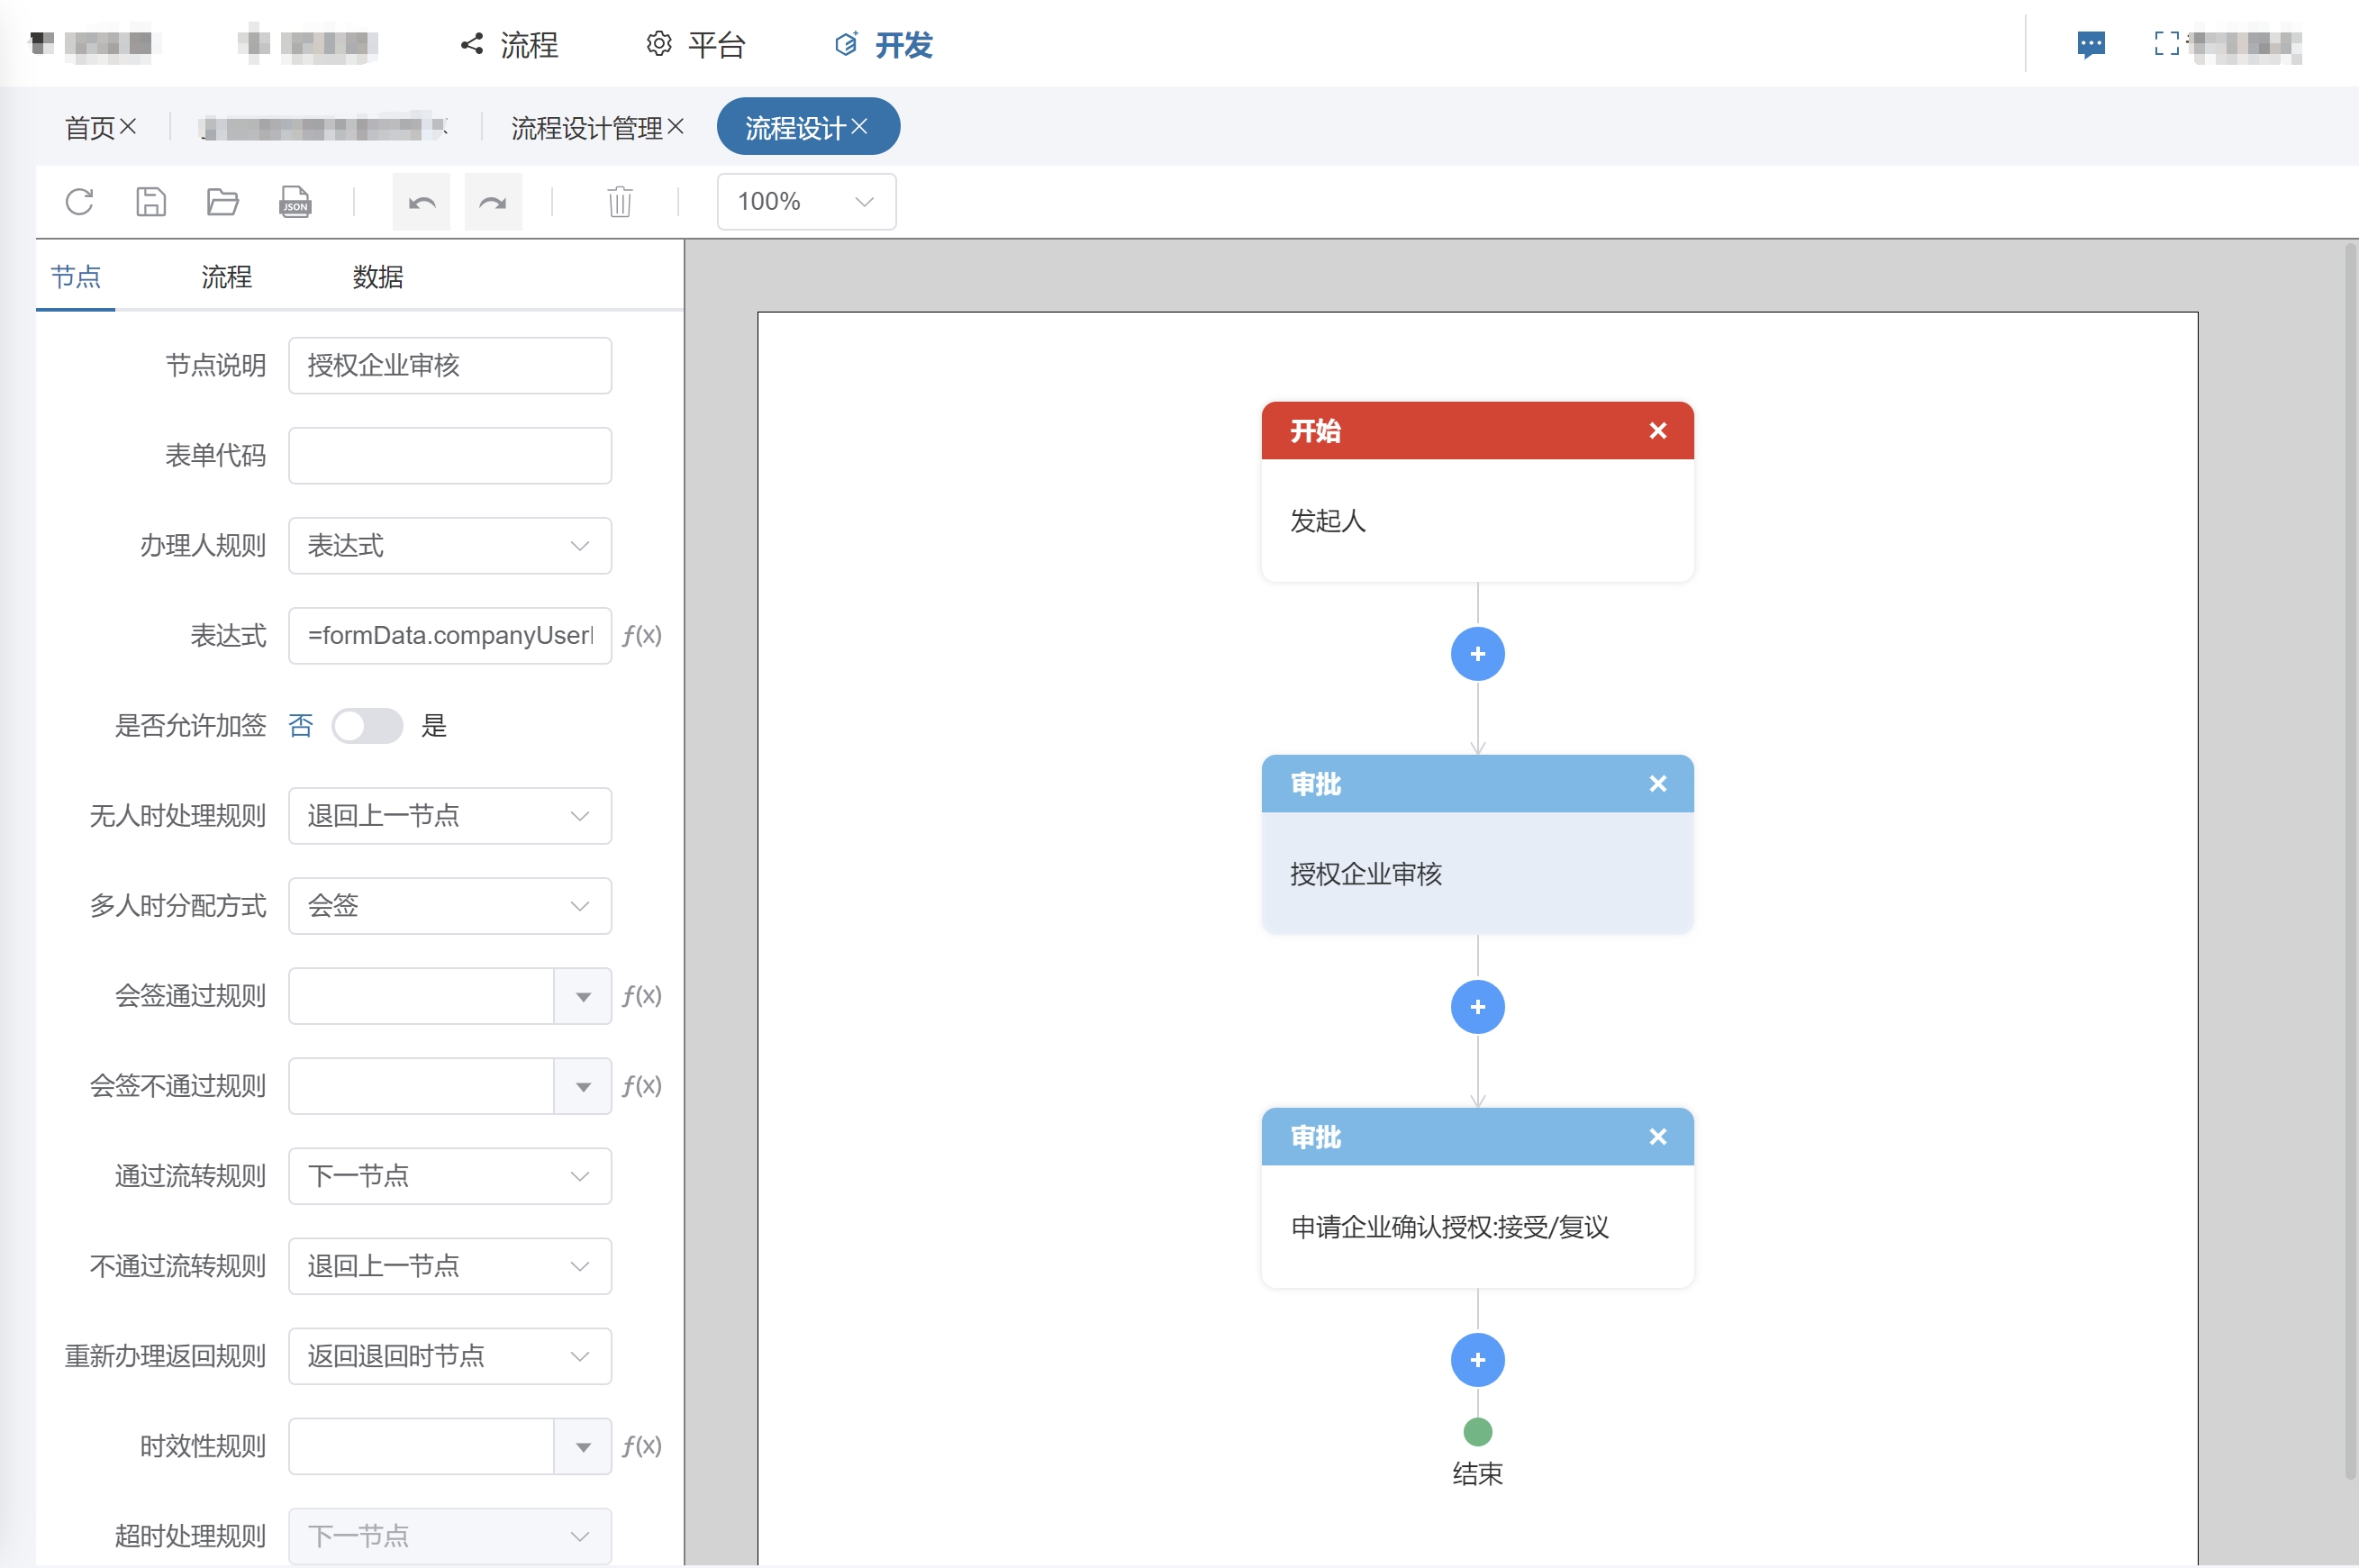
Task: Click the redo arrow icon
Action: pyautogui.click(x=493, y=203)
